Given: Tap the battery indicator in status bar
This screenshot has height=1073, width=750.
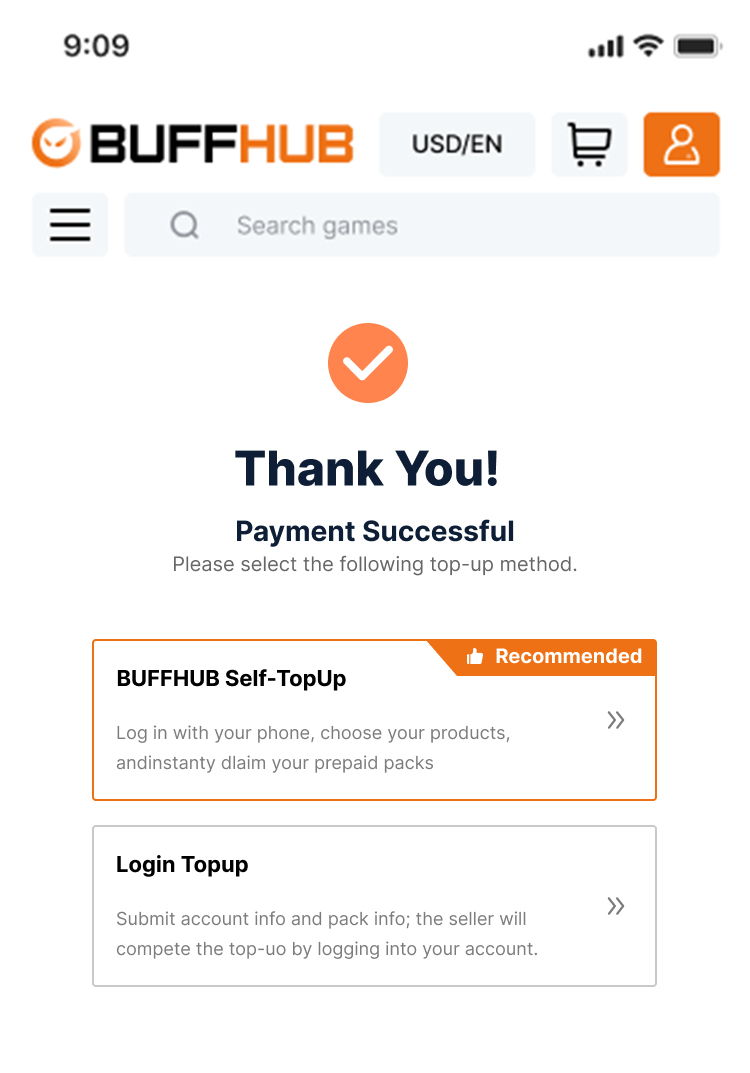Looking at the screenshot, I should tap(698, 46).
